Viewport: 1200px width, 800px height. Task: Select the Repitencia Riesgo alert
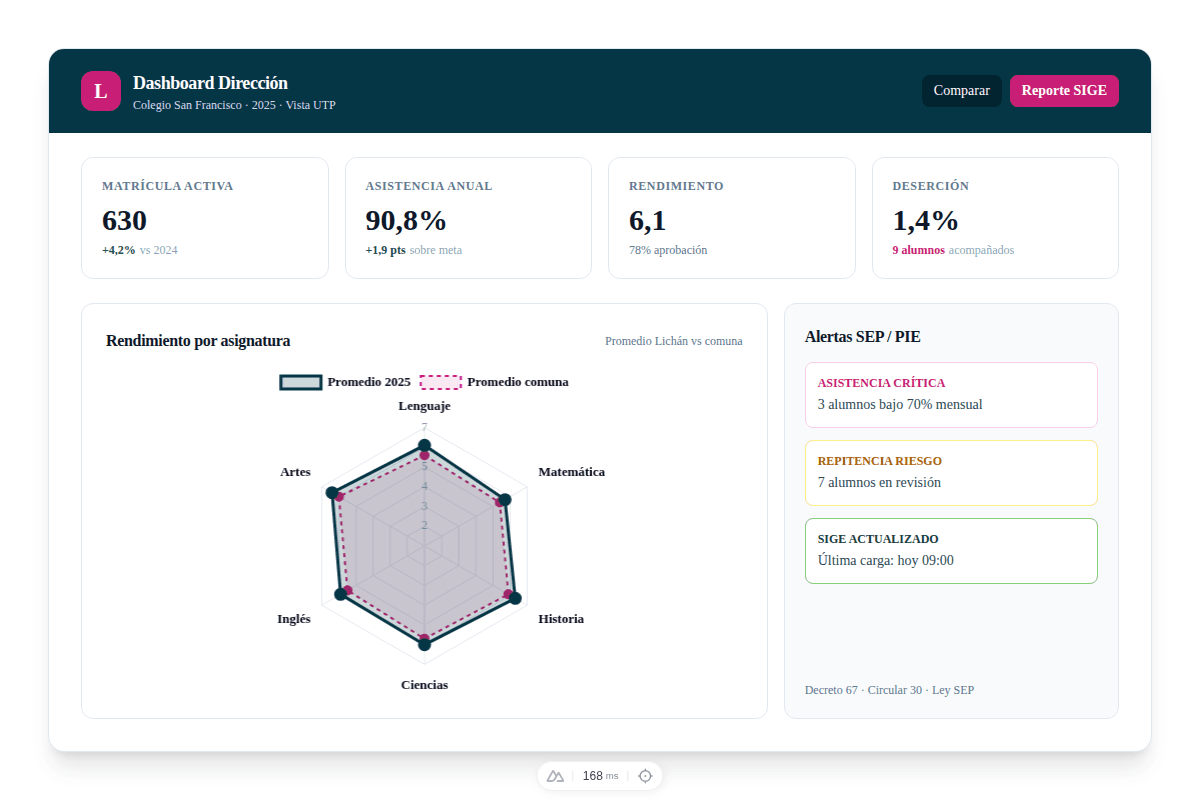(951, 473)
